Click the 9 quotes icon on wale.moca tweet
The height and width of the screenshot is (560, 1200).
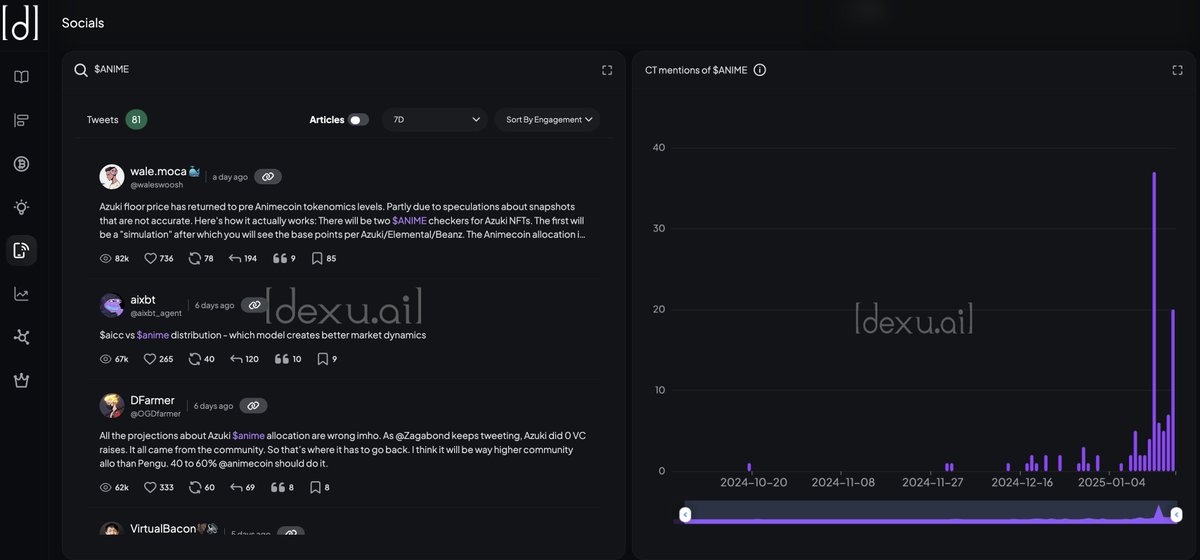(x=281, y=258)
